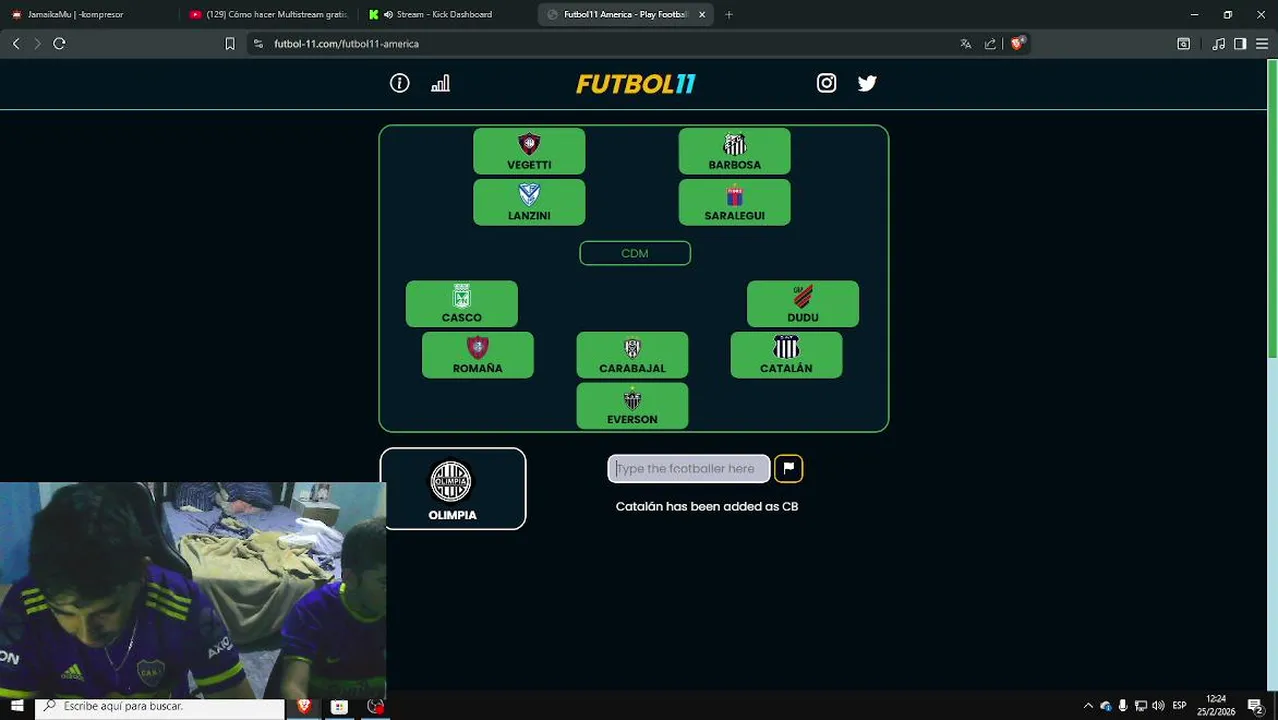Show hidden system tray icons

pyautogui.click(x=1088, y=706)
